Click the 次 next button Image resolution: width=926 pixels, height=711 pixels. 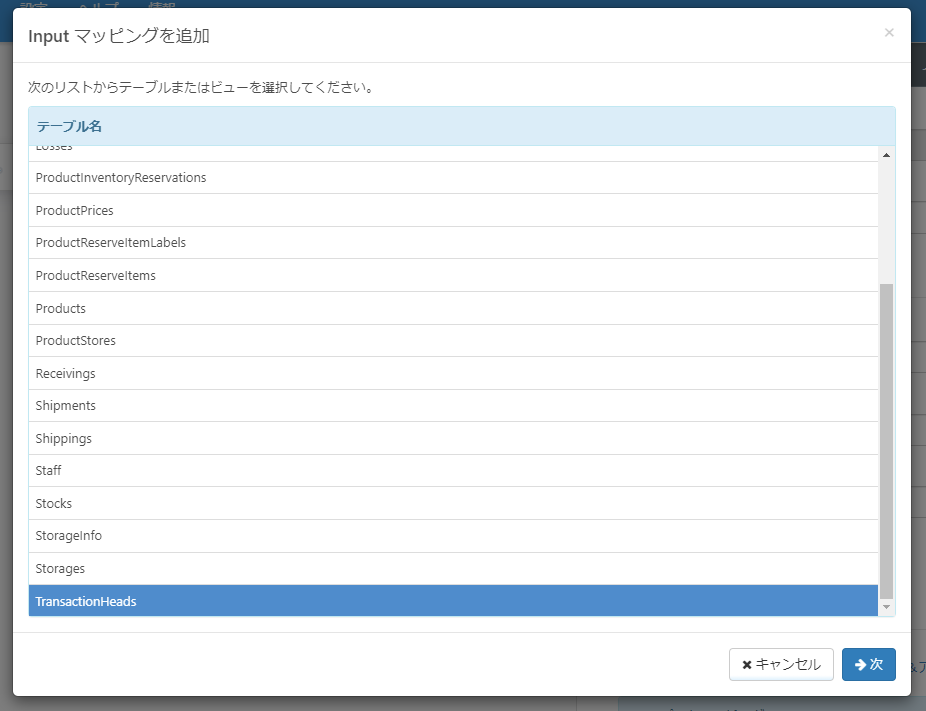click(868, 664)
